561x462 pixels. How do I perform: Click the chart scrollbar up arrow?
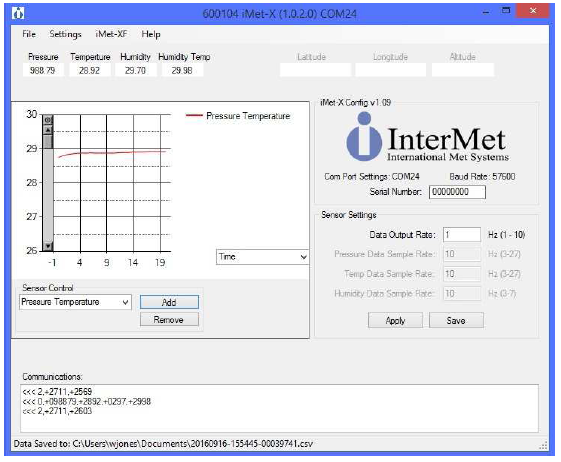click(48, 130)
